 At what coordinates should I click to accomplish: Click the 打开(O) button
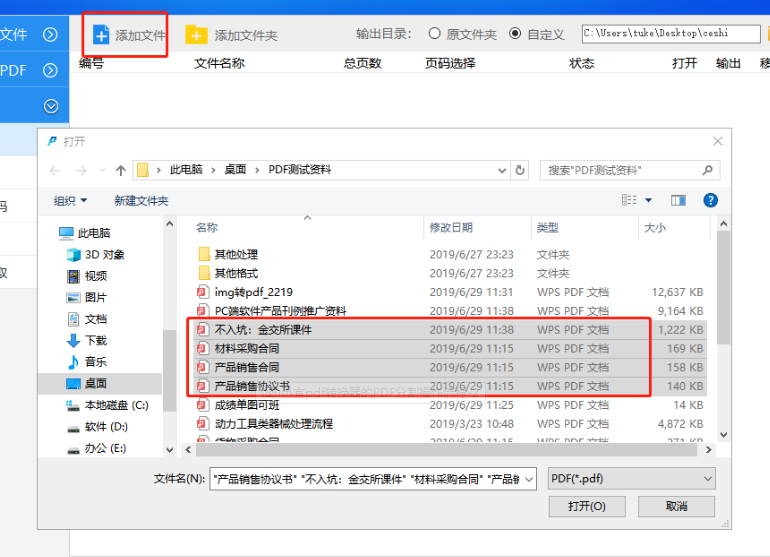(587, 506)
